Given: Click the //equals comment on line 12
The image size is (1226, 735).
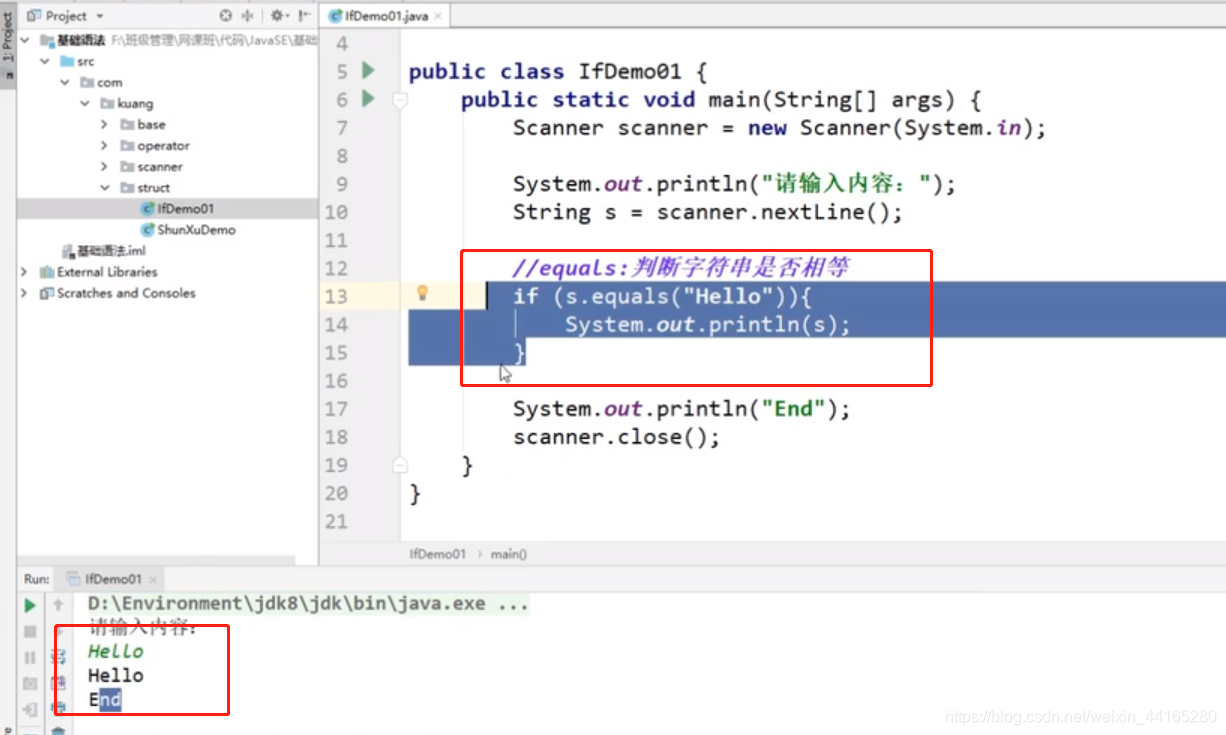Looking at the screenshot, I should [681, 268].
